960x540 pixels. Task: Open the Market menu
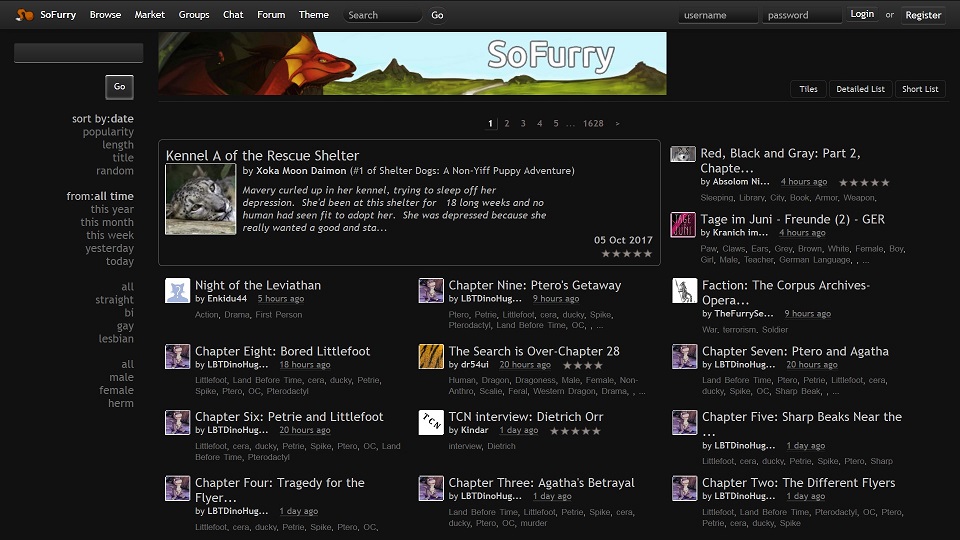pyautogui.click(x=149, y=15)
